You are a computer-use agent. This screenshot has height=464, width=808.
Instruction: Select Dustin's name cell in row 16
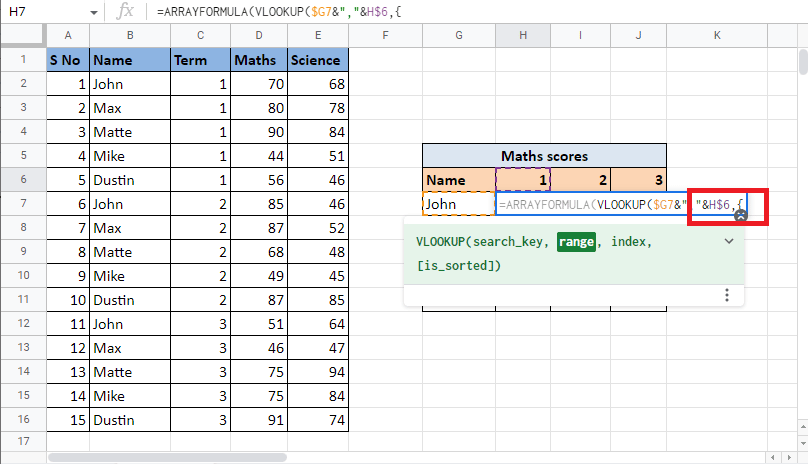[x=129, y=420]
